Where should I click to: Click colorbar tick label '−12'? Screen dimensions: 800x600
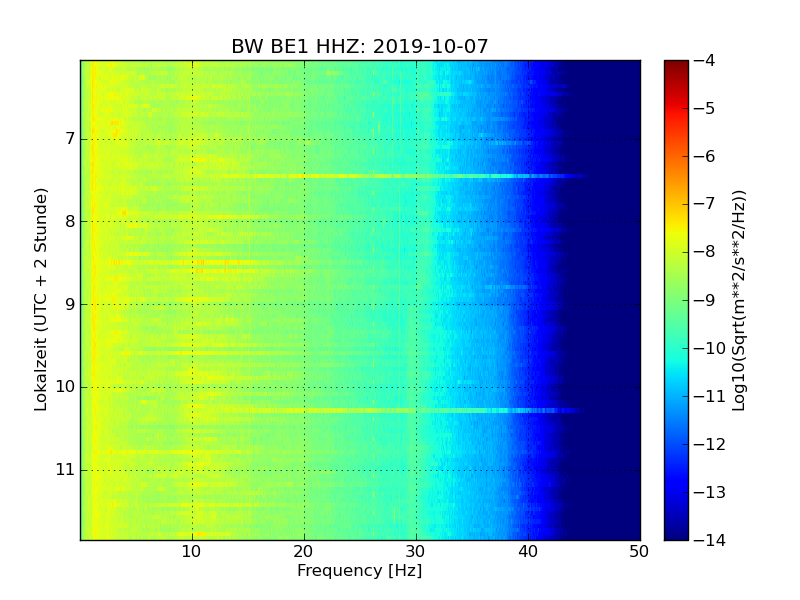point(710,444)
